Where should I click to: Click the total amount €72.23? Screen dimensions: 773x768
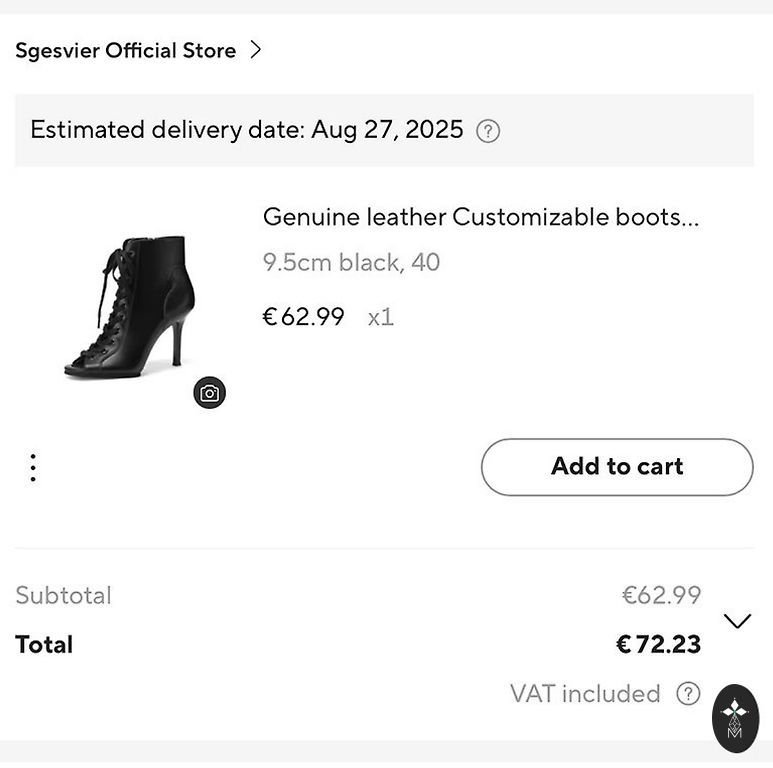click(x=658, y=645)
